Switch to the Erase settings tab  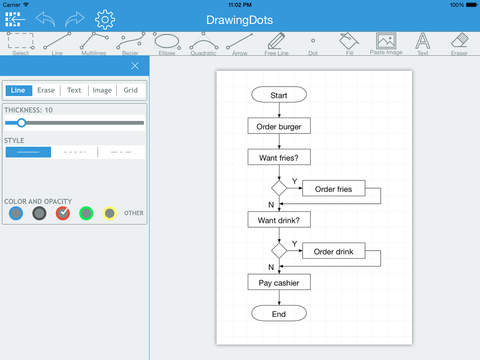pos(46,90)
